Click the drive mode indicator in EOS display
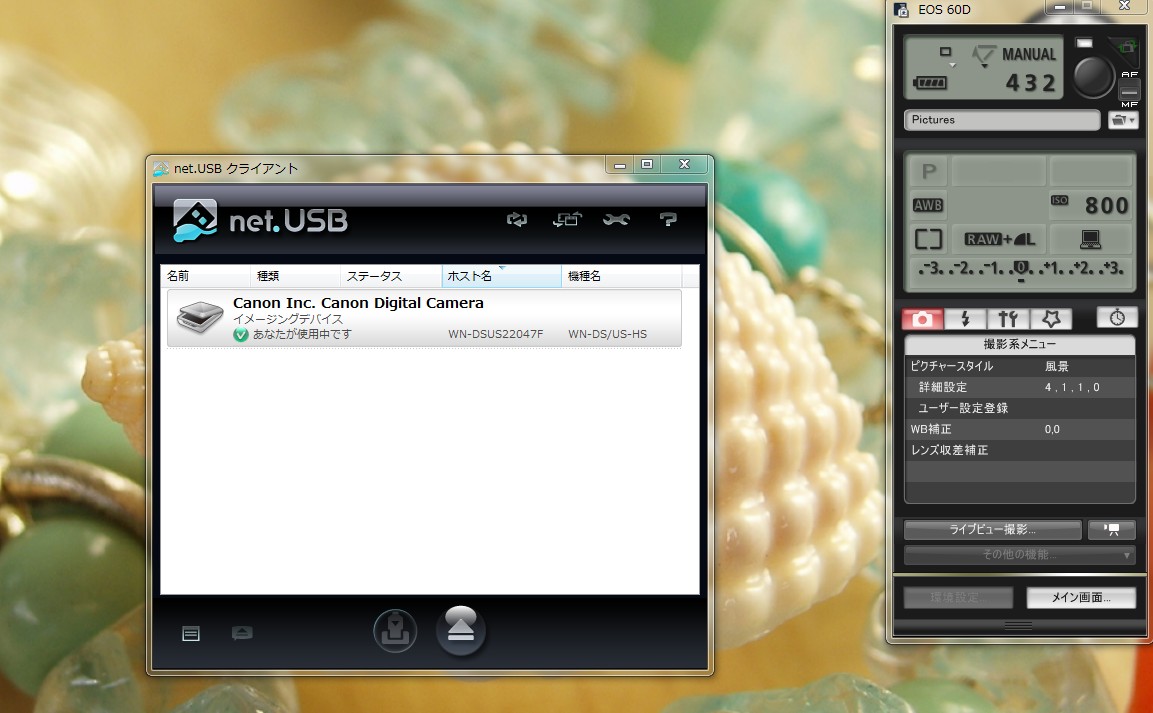This screenshot has width=1153, height=713. tap(946, 53)
